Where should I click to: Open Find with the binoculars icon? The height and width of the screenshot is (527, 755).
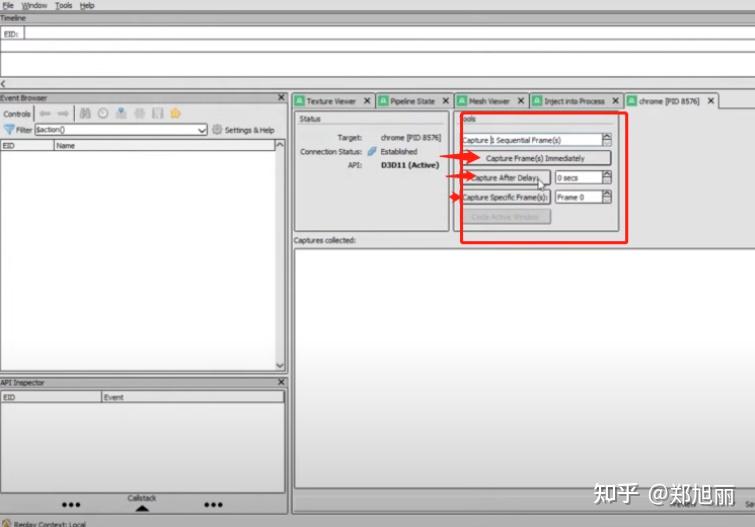pyautogui.click(x=85, y=113)
